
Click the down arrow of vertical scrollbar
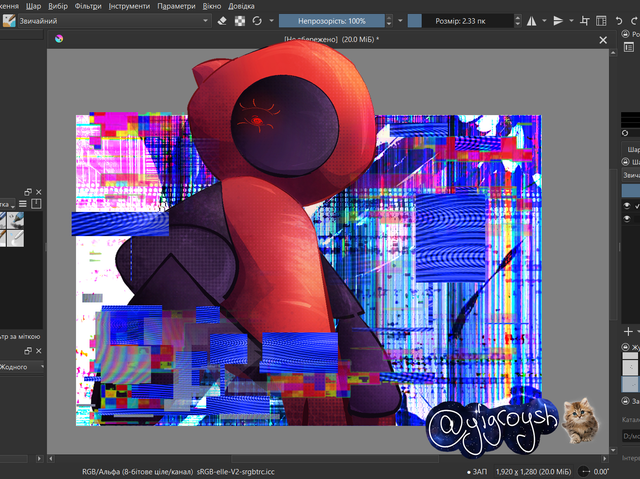pos(613,450)
